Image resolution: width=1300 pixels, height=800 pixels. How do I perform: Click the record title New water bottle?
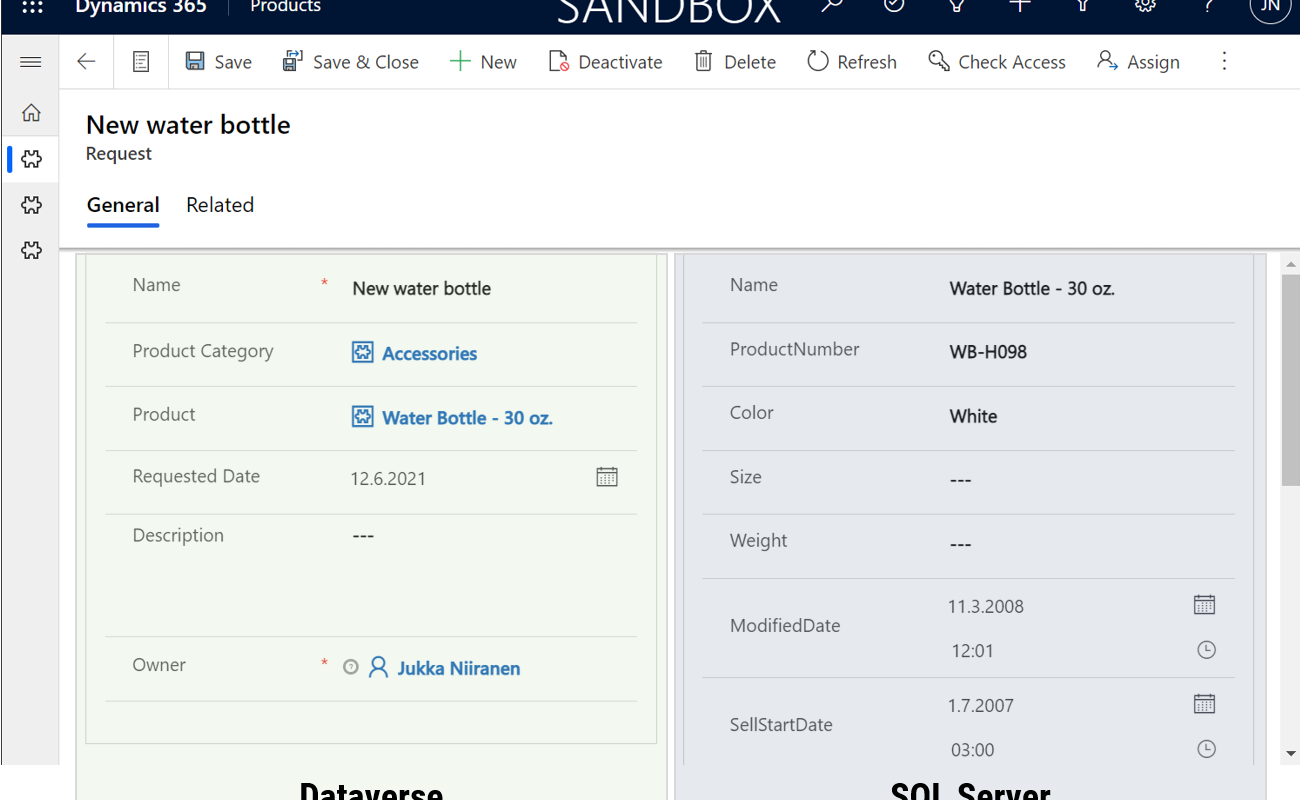click(x=188, y=125)
